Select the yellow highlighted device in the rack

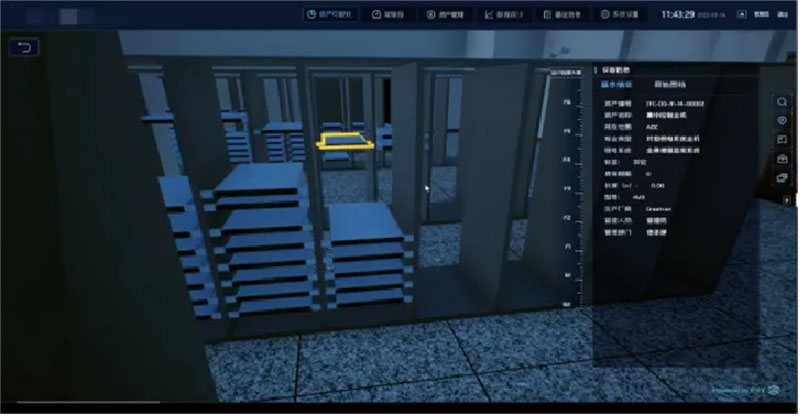point(346,142)
